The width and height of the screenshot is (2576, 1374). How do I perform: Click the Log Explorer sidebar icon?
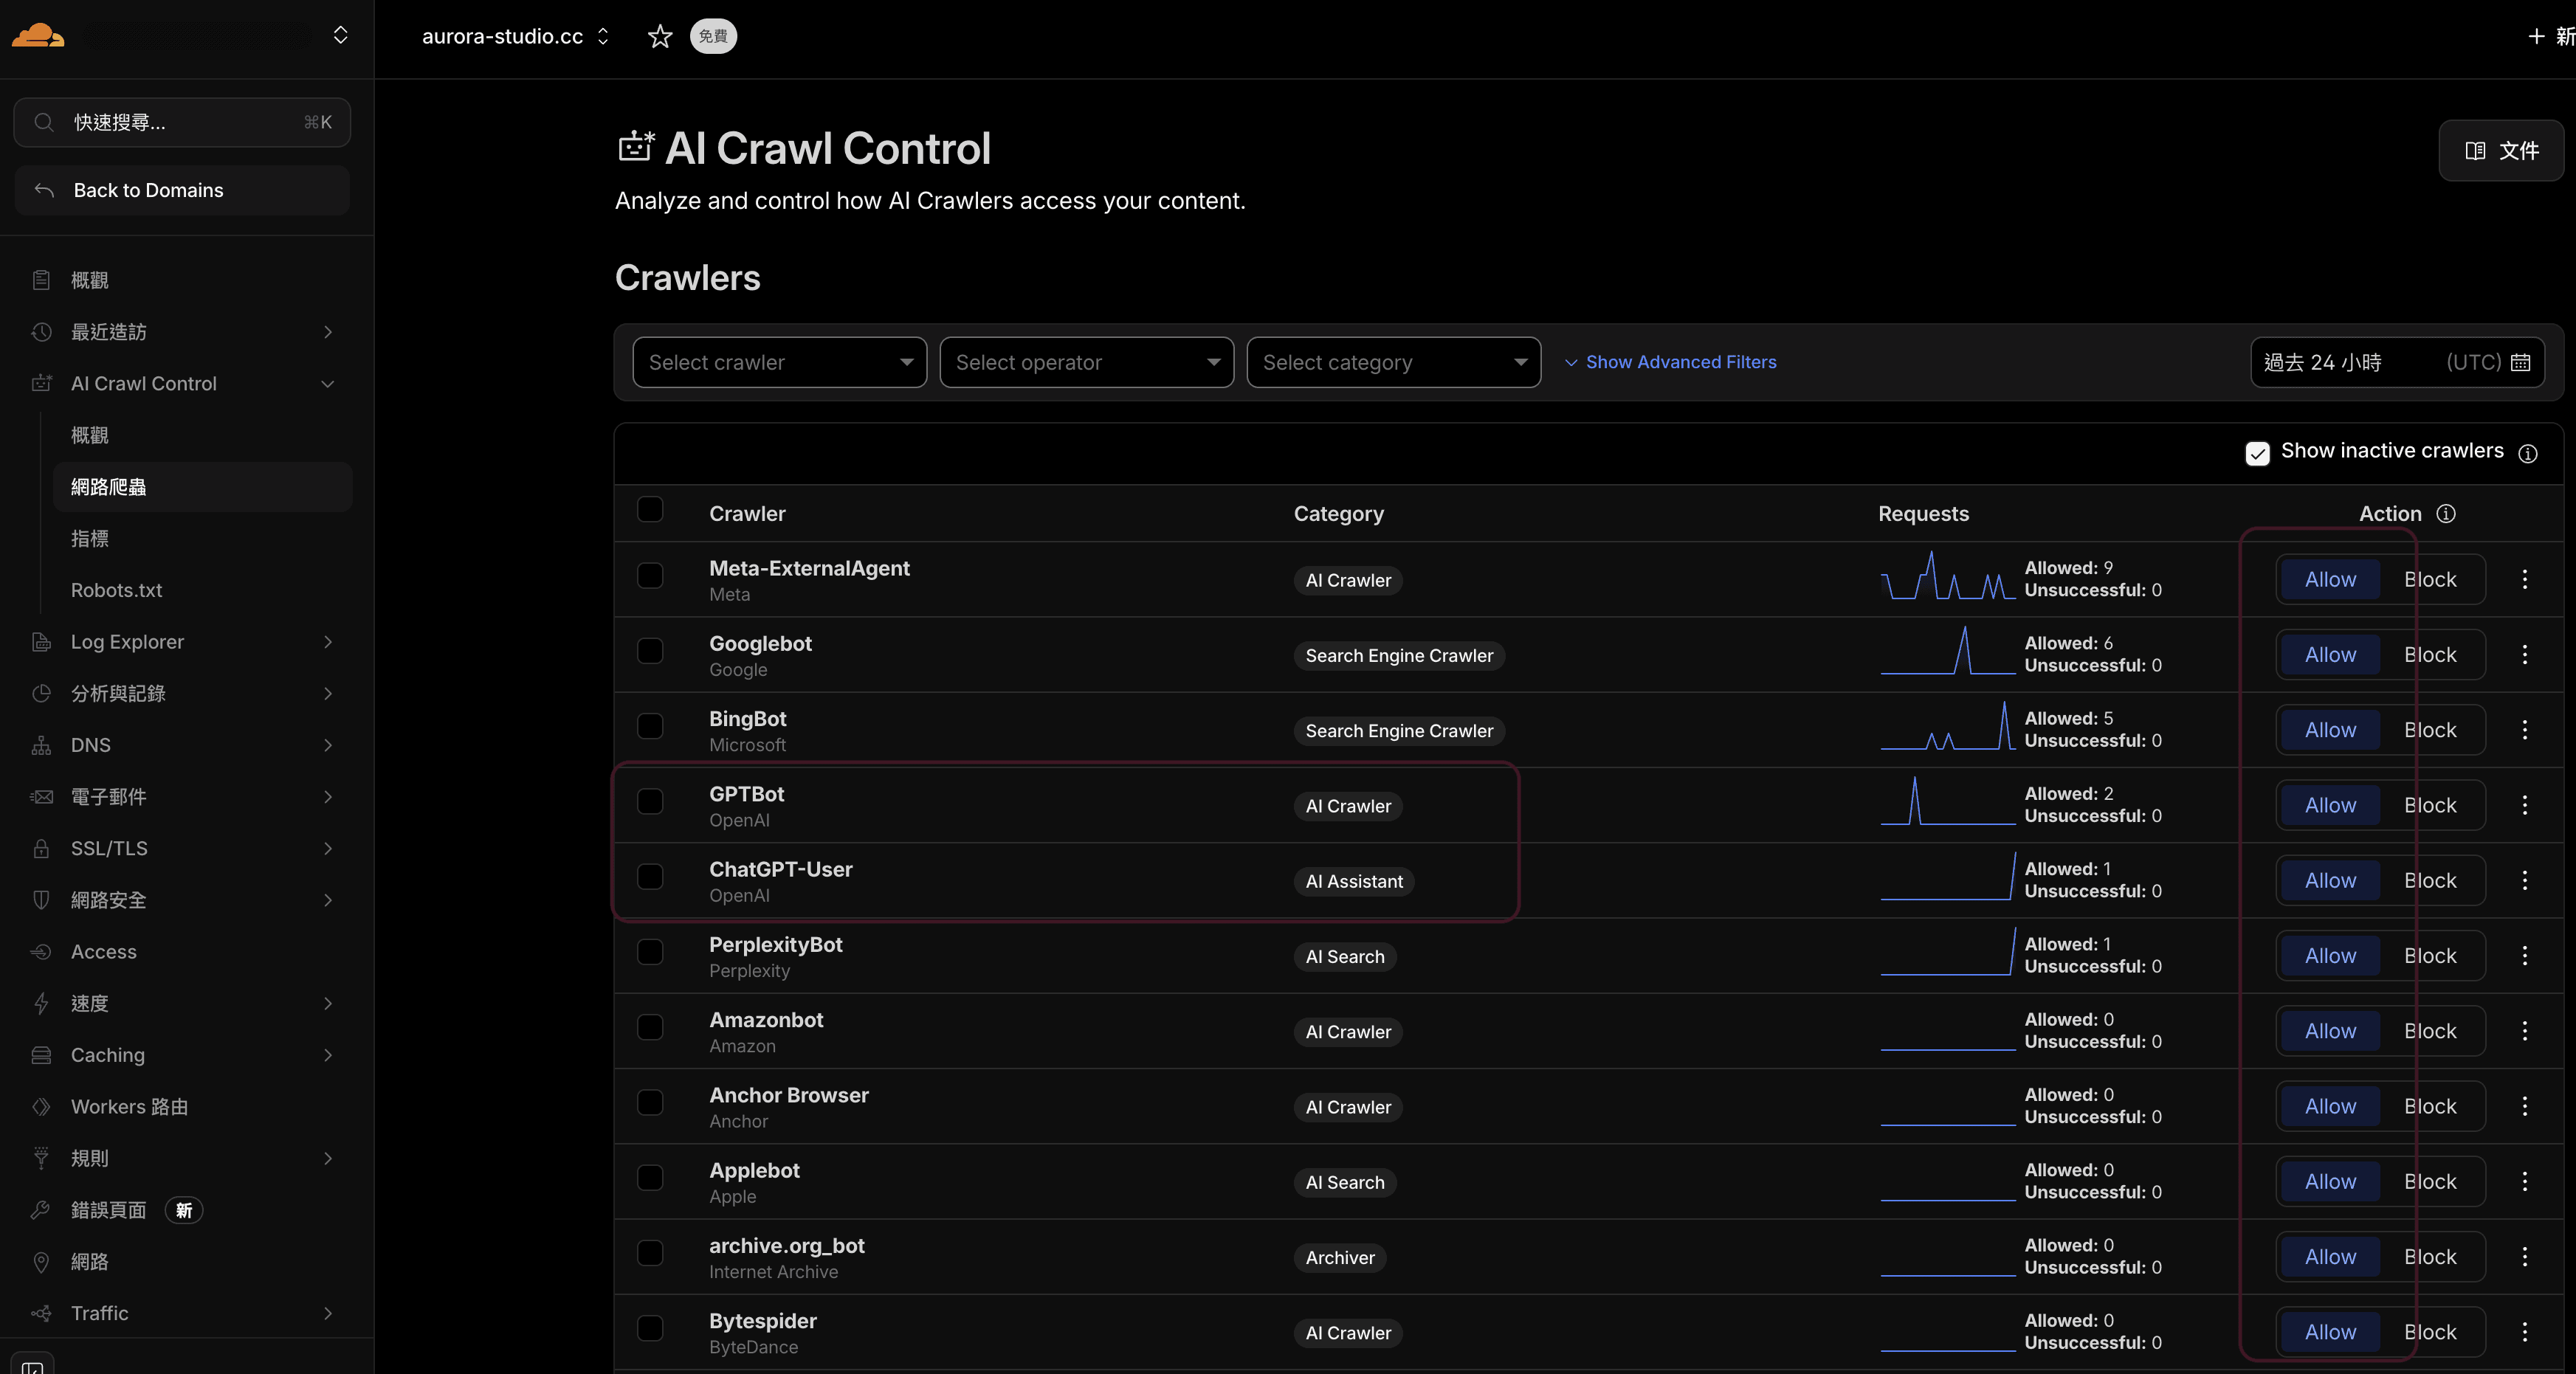pyautogui.click(x=41, y=641)
